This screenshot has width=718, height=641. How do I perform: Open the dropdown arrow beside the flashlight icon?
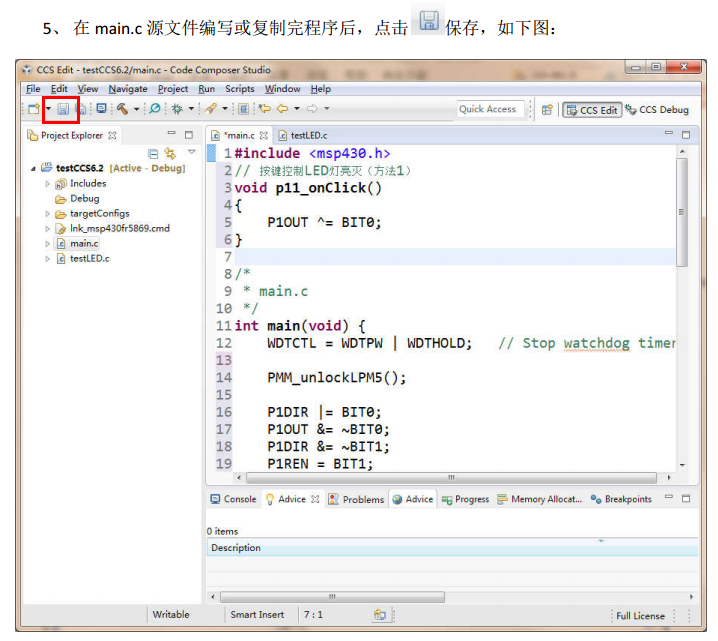[x=225, y=109]
